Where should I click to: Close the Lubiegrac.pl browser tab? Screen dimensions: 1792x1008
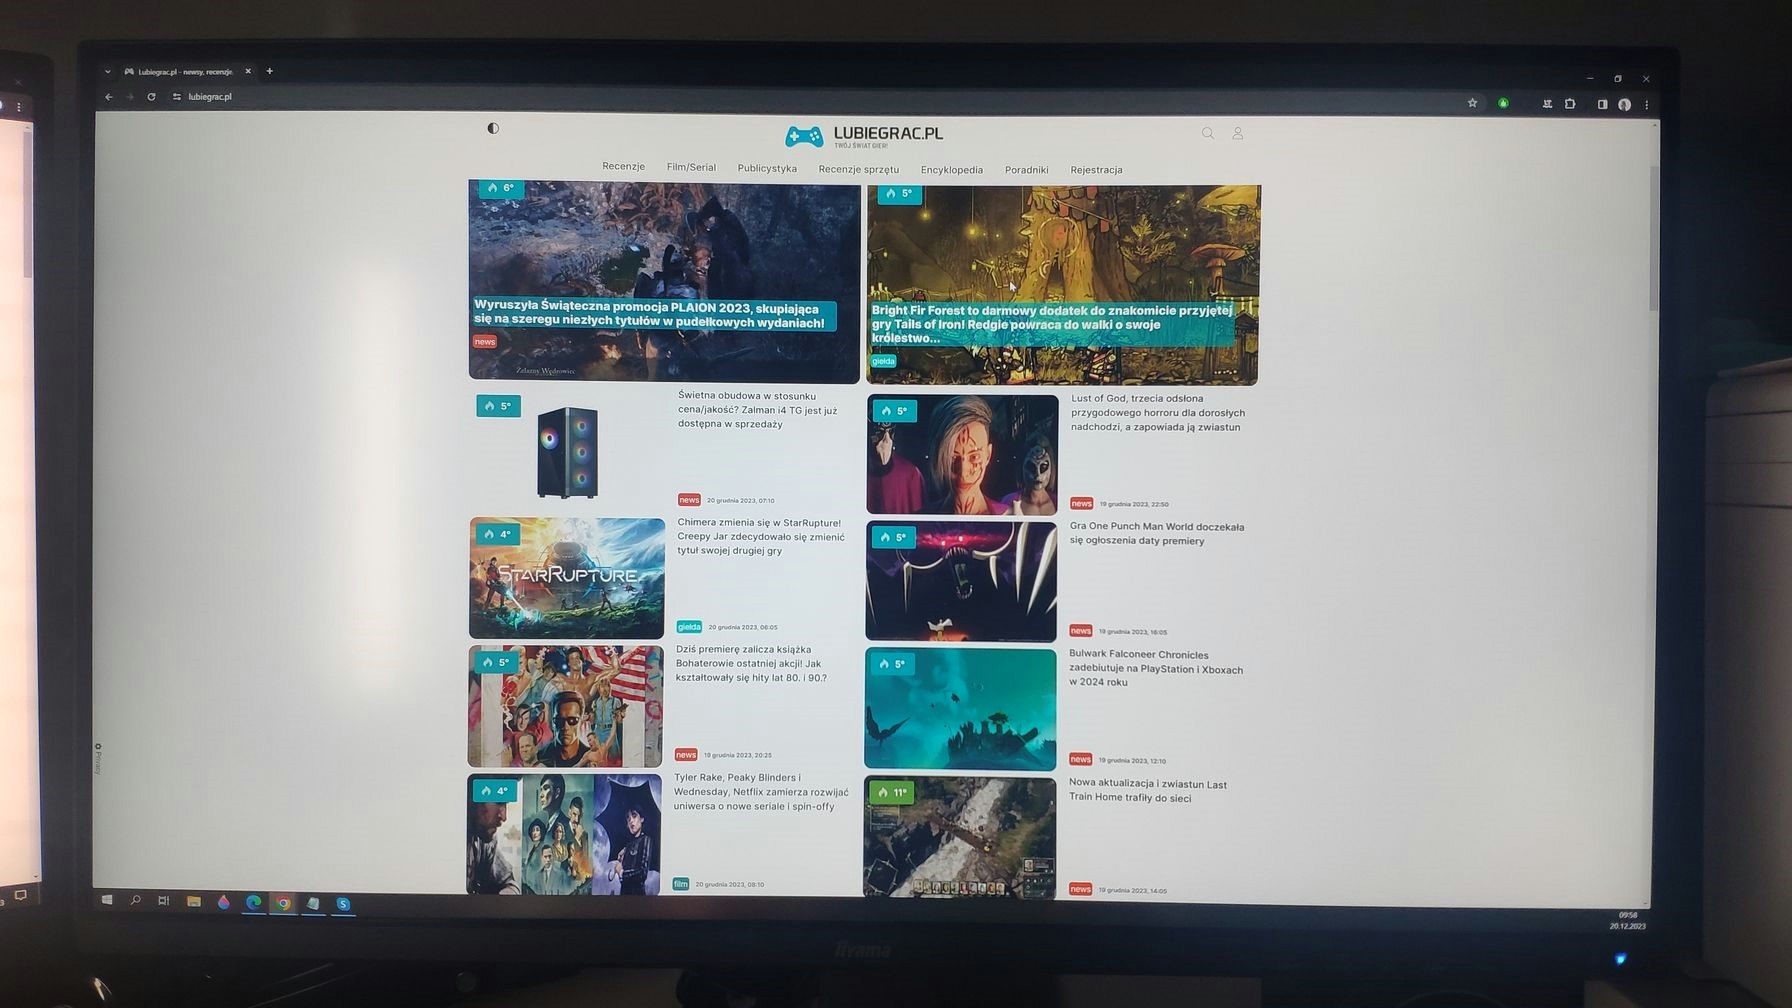[x=248, y=71]
